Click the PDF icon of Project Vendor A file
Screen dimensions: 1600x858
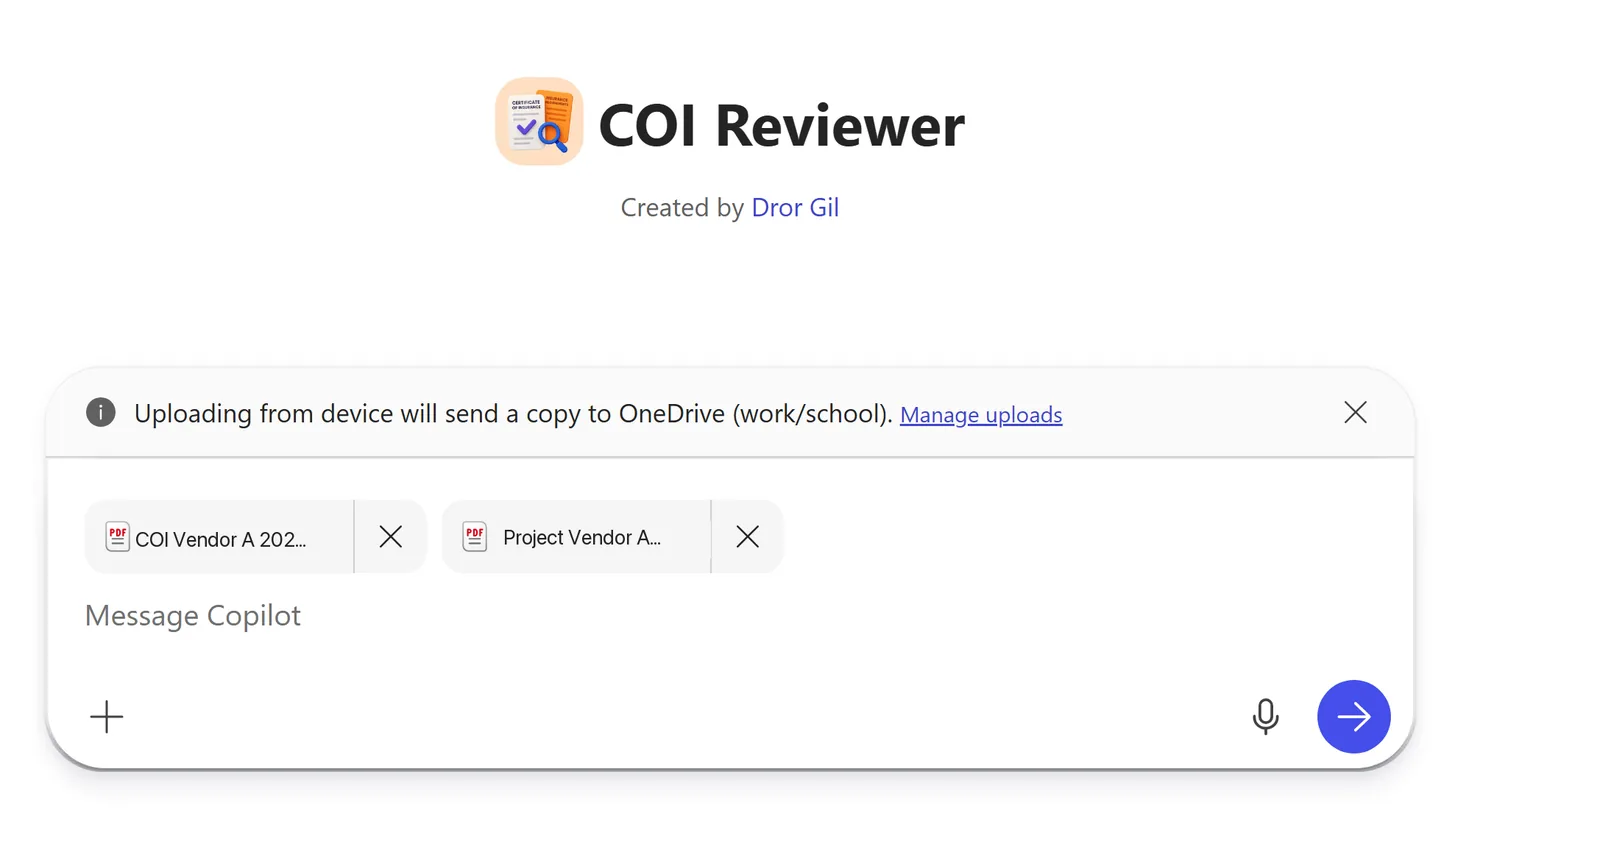[x=475, y=537]
